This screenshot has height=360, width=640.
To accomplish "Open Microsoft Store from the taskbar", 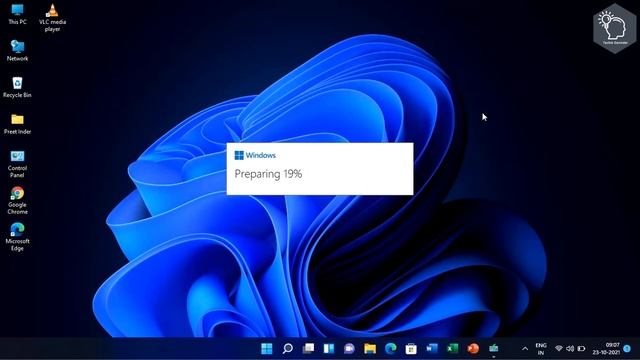I will coord(411,349).
